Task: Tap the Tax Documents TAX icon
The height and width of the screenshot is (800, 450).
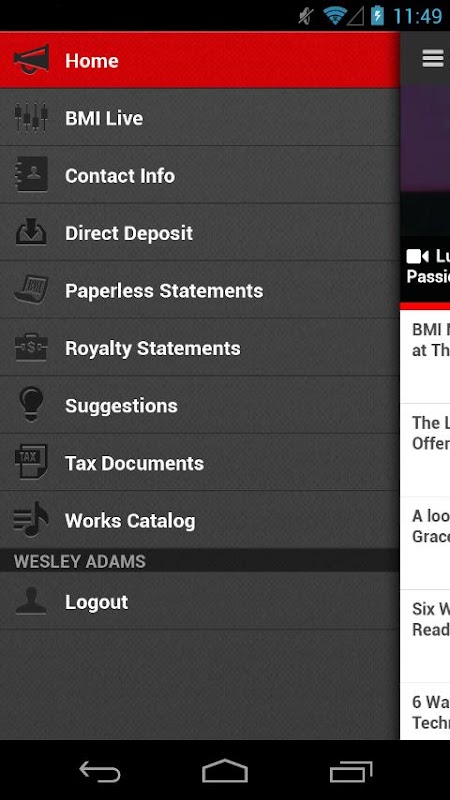Action: click(x=32, y=462)
